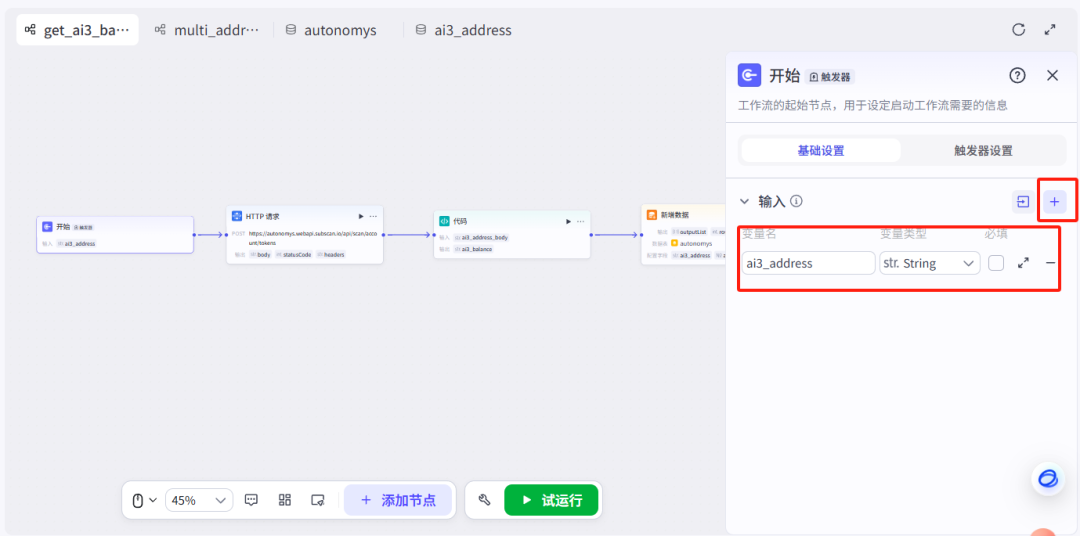Open the ai3_address database tab
This screenshot has width=1080, height=536.
[464, 30]
